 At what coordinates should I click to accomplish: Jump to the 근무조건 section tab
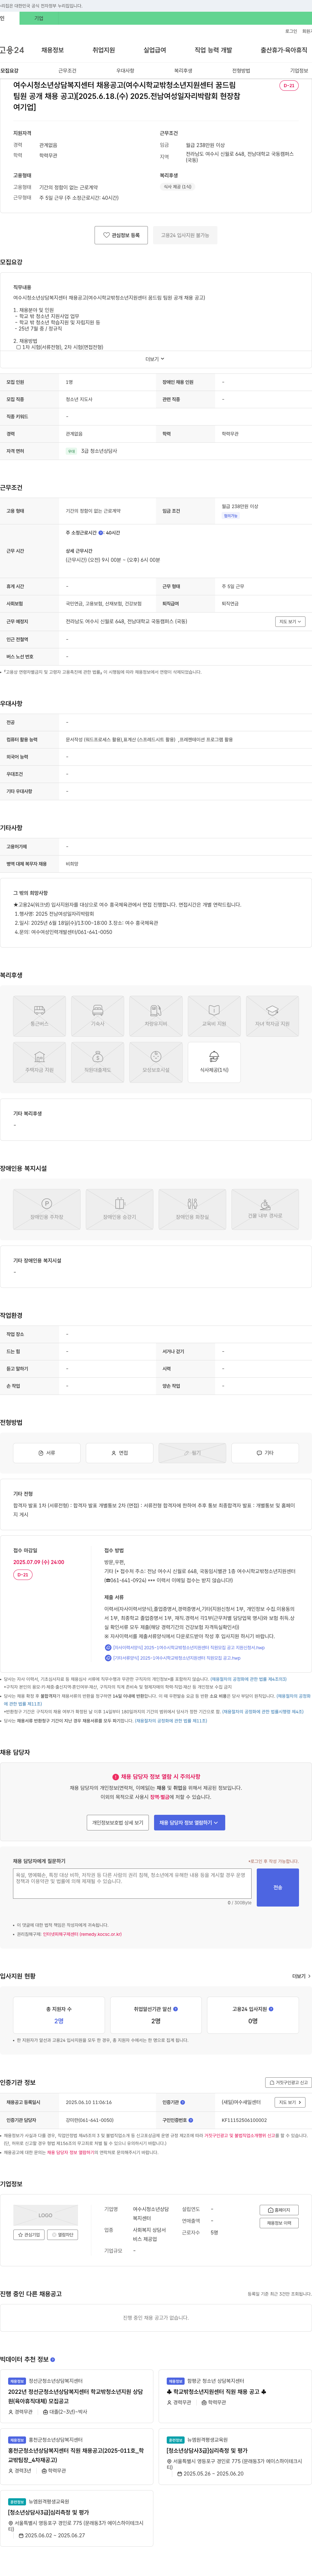click(x=67, y=71)
